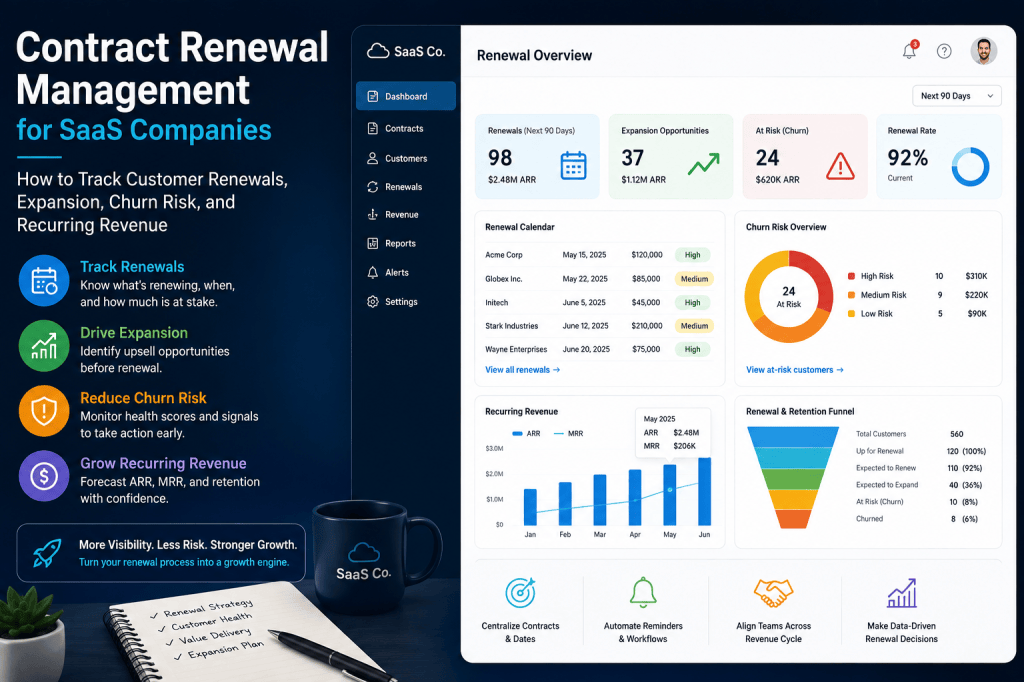Click the rocket icon in growth banner

[x=47, y=553]
